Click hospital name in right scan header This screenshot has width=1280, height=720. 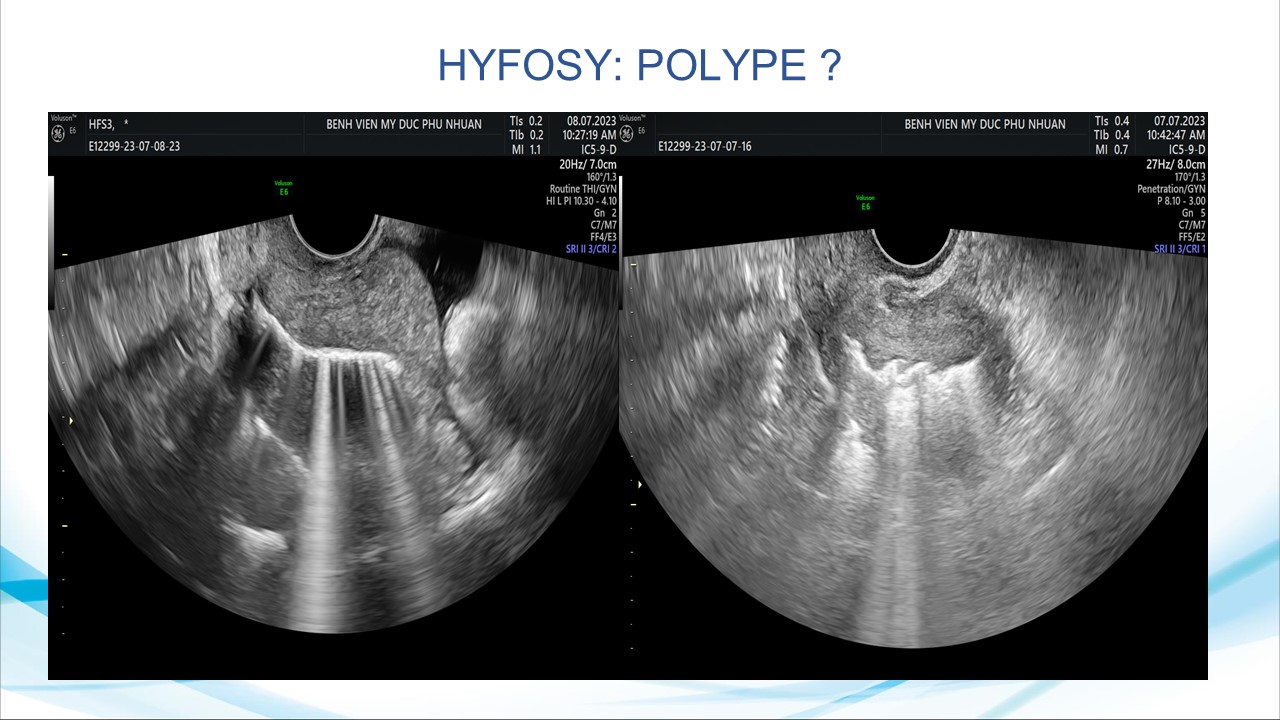point(984,125)
